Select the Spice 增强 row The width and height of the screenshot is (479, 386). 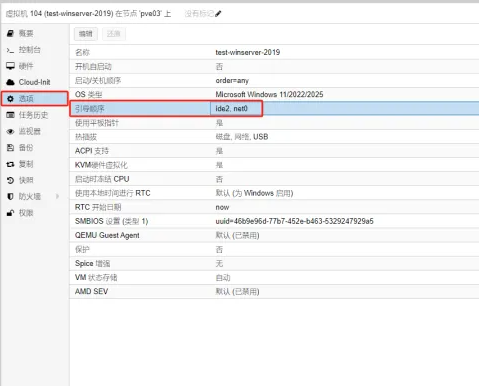click(x=274, y=263)
